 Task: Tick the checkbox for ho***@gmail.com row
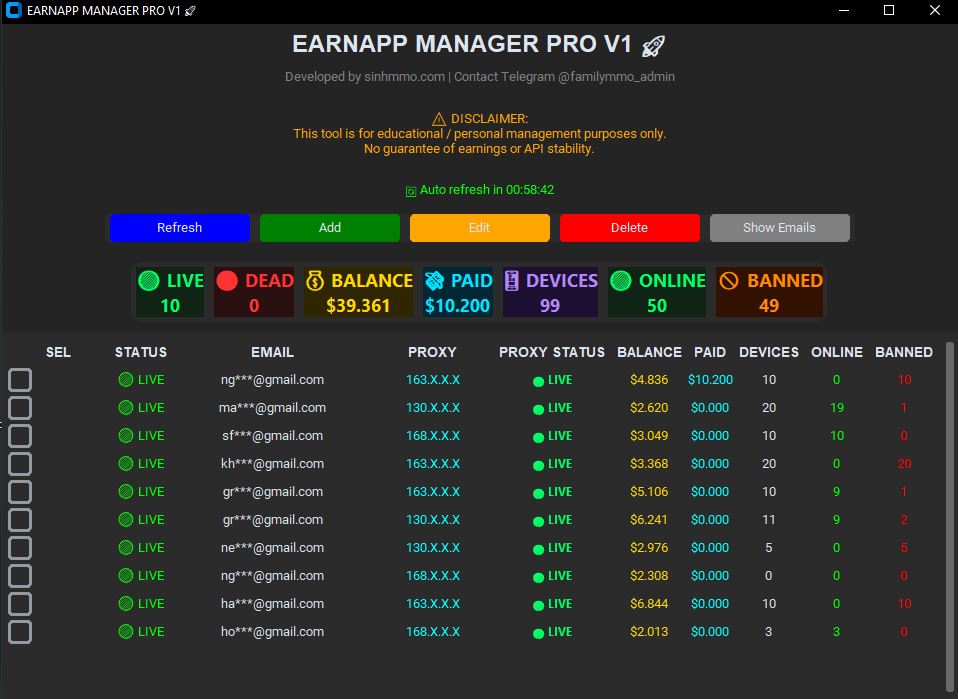point(20,632)
